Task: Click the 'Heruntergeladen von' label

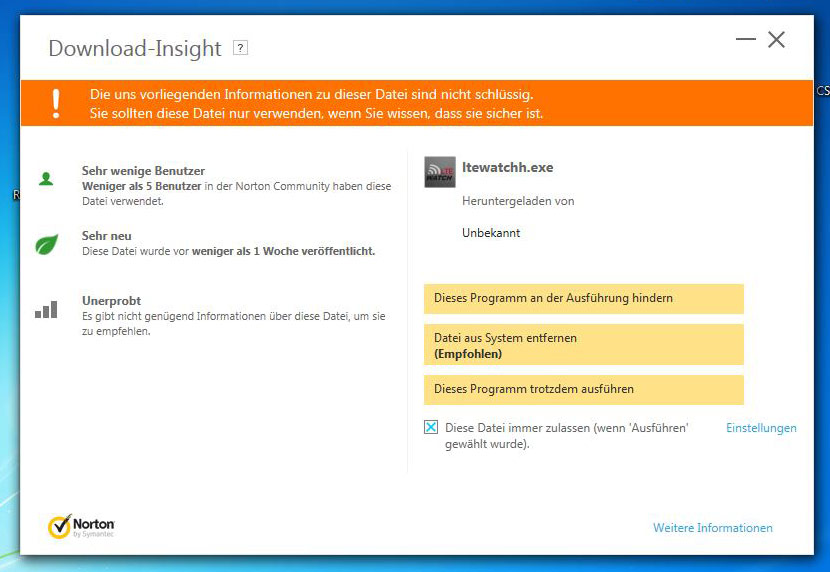Action: [x=518, y=201]
